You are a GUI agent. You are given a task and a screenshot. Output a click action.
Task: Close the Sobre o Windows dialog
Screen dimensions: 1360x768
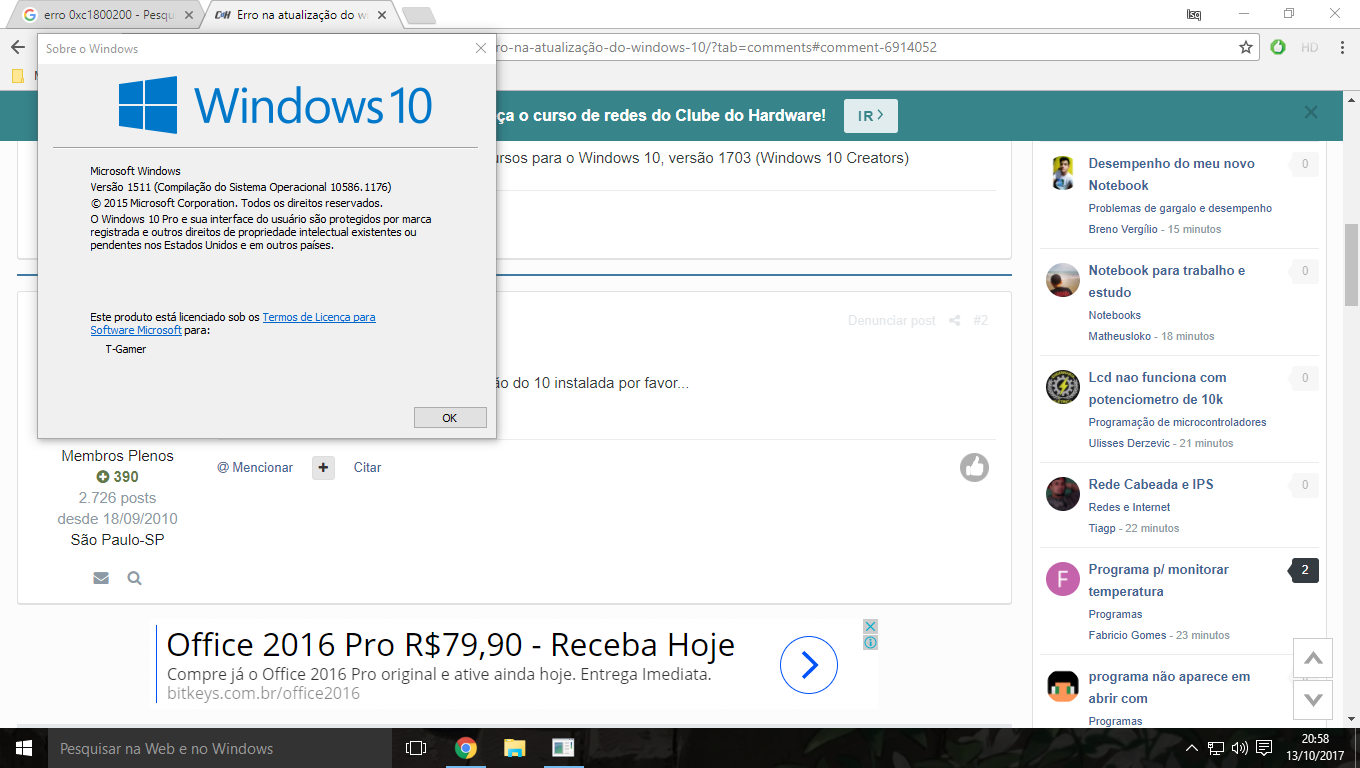pos(481,48)
